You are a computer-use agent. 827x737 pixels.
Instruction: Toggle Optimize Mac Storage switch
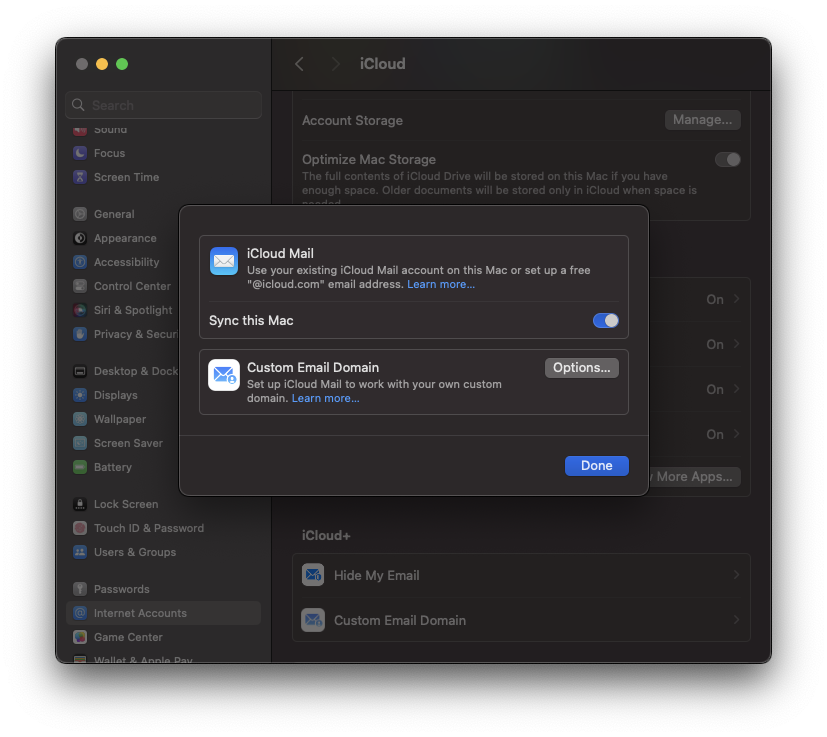727,159
